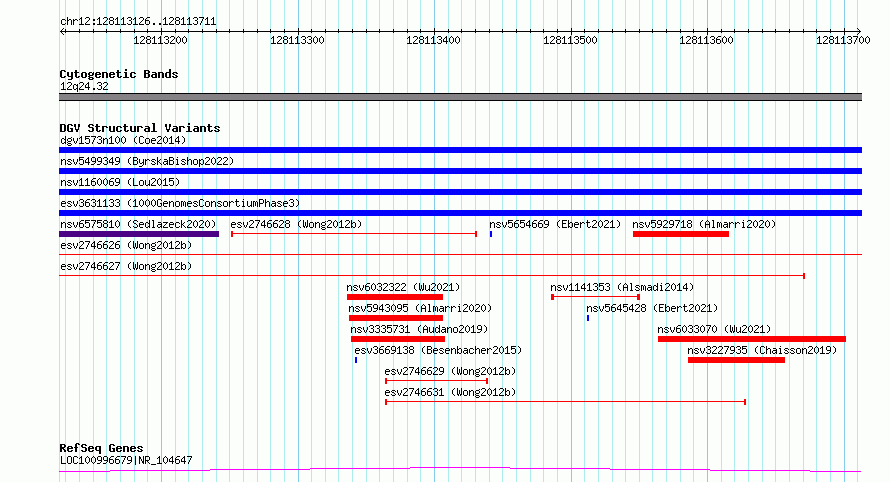Click the red line of esv2746629
Screen dimensions: 890x482
pos(436,381)
